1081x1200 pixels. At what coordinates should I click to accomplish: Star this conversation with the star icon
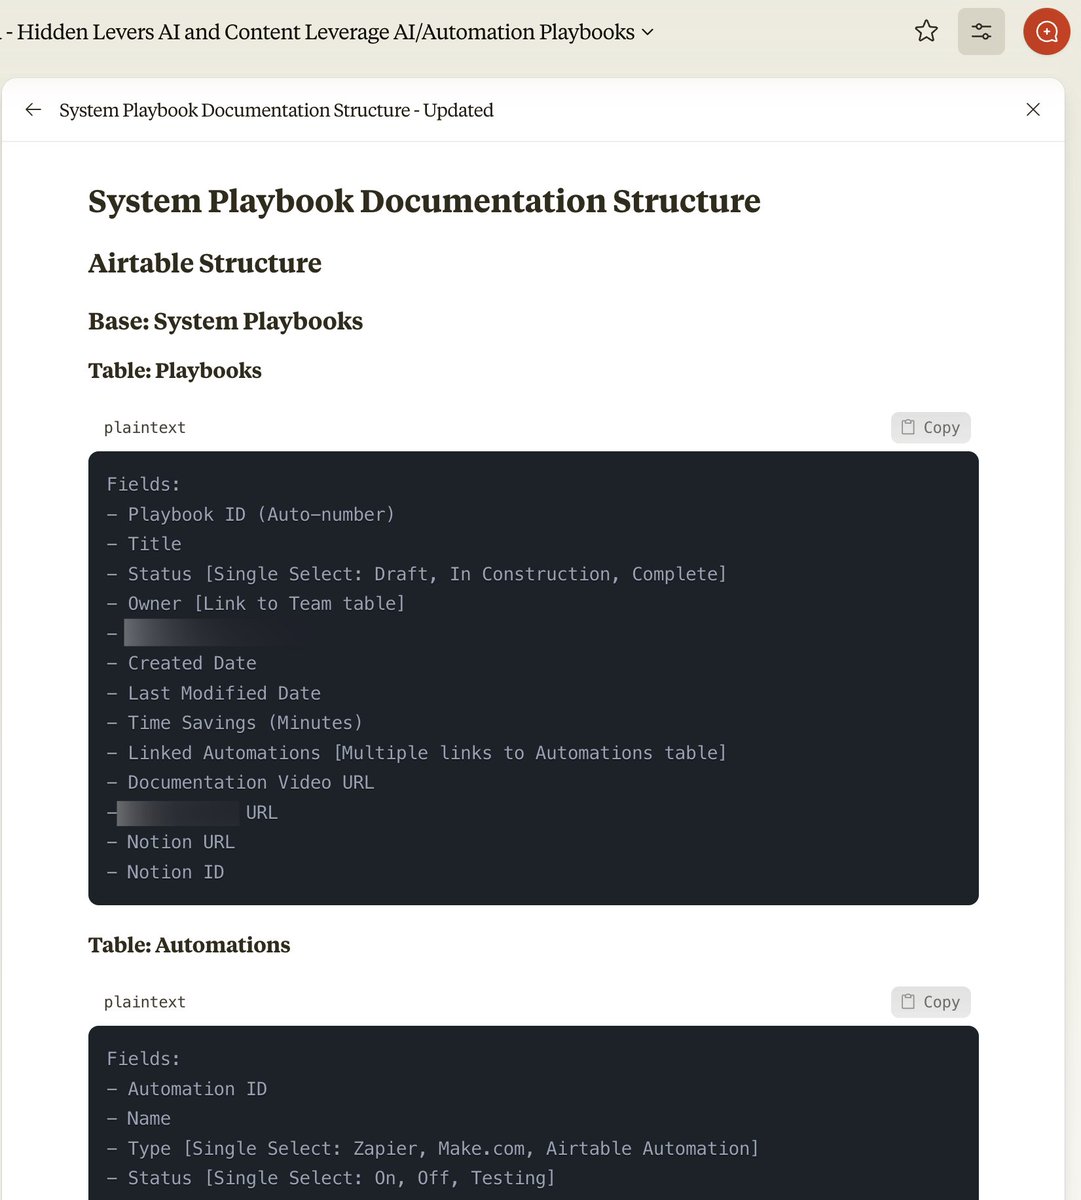926,31
